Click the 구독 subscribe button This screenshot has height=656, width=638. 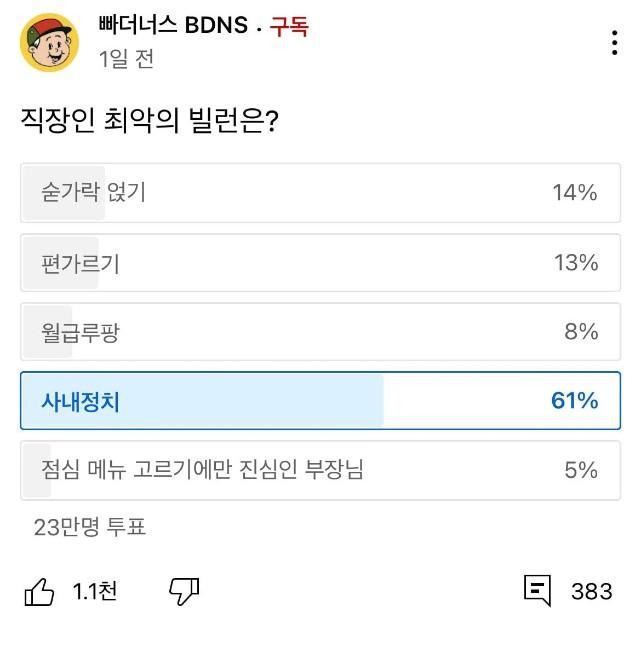(x=289, y=27)
